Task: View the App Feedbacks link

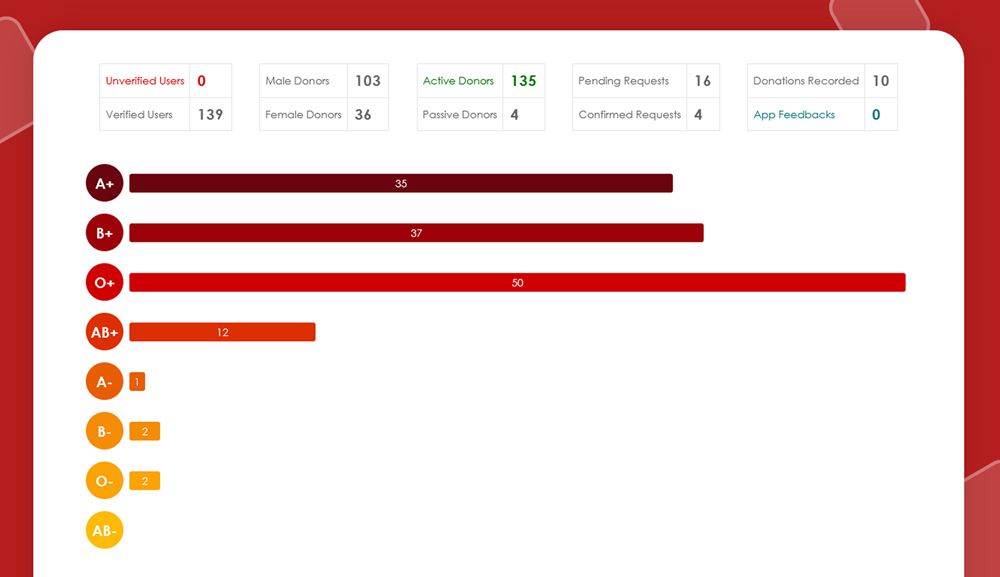Action: (794, 115)
